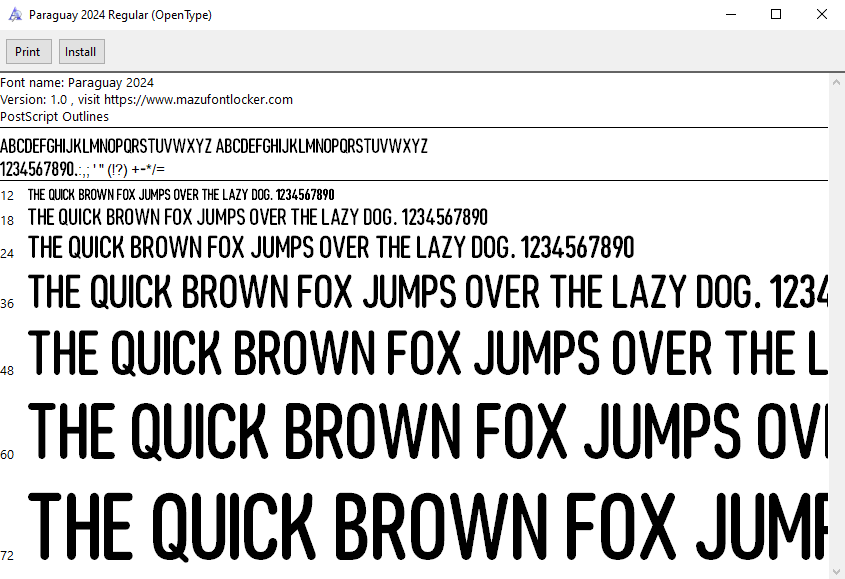845x579 pixels.
Task: Click the Install button
Action: point(81,51)
